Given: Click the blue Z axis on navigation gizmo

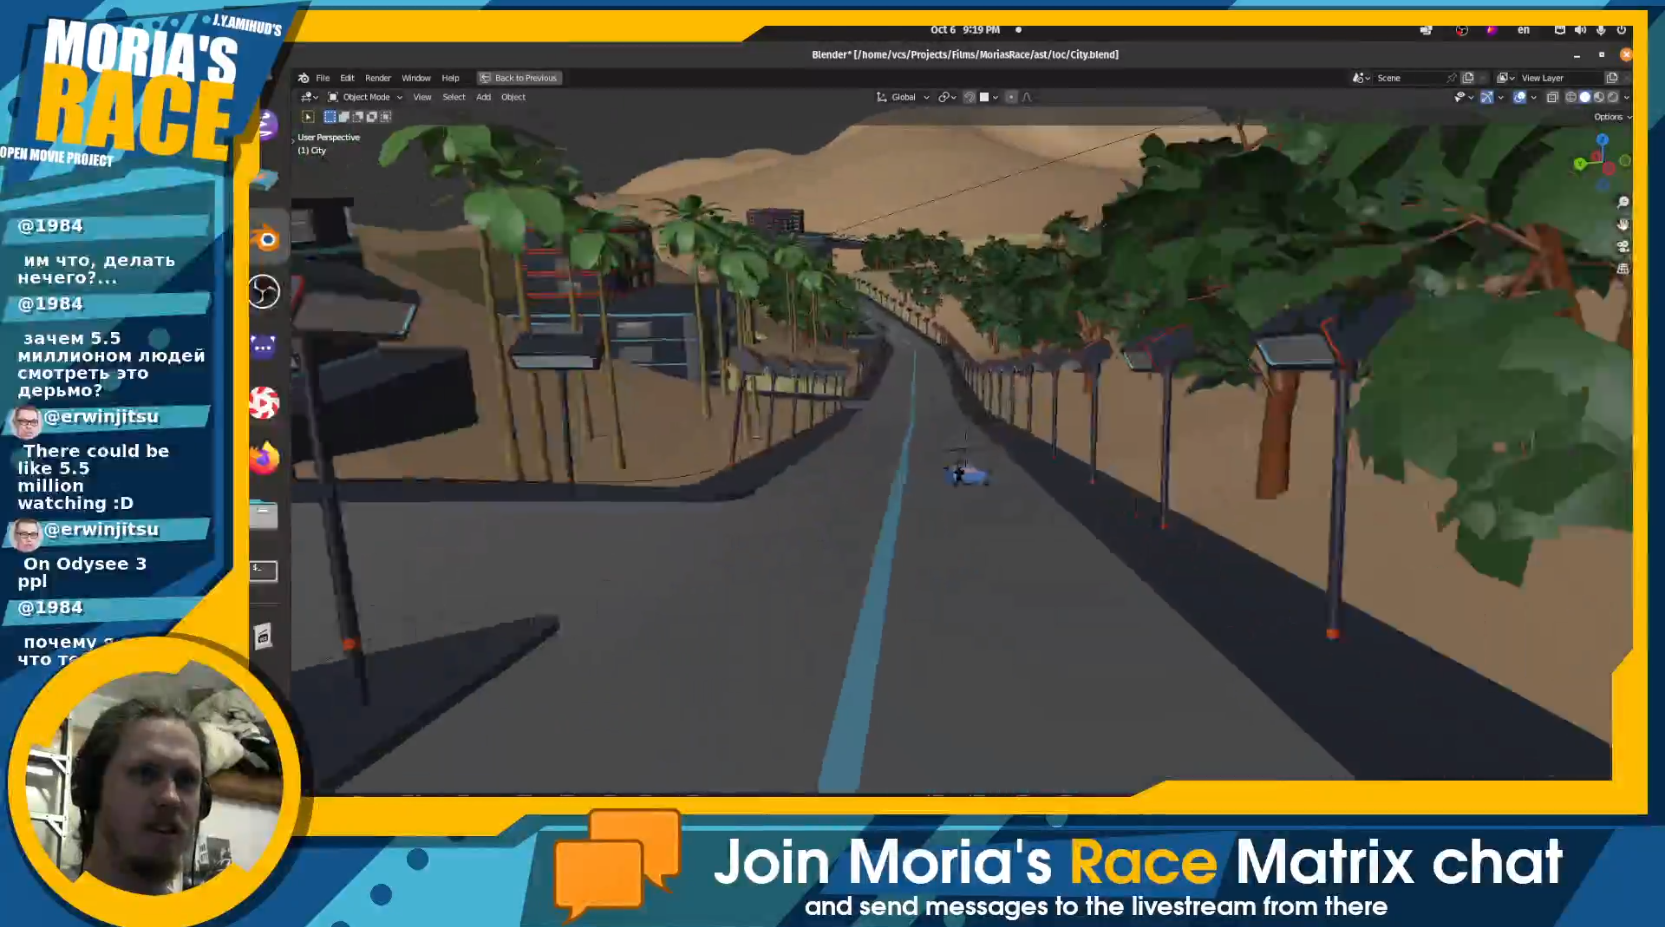Looking at the screenshot, I should point(1602,140).
